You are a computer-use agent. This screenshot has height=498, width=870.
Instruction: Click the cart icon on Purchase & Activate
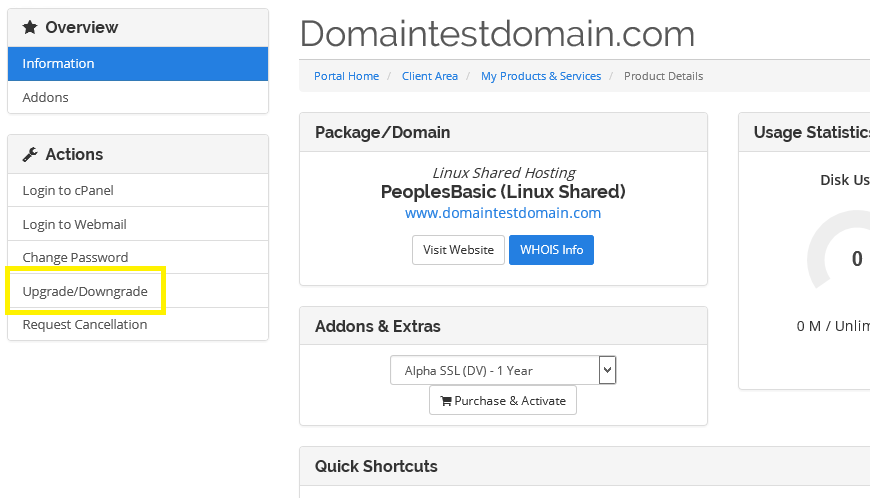[446, 401]
